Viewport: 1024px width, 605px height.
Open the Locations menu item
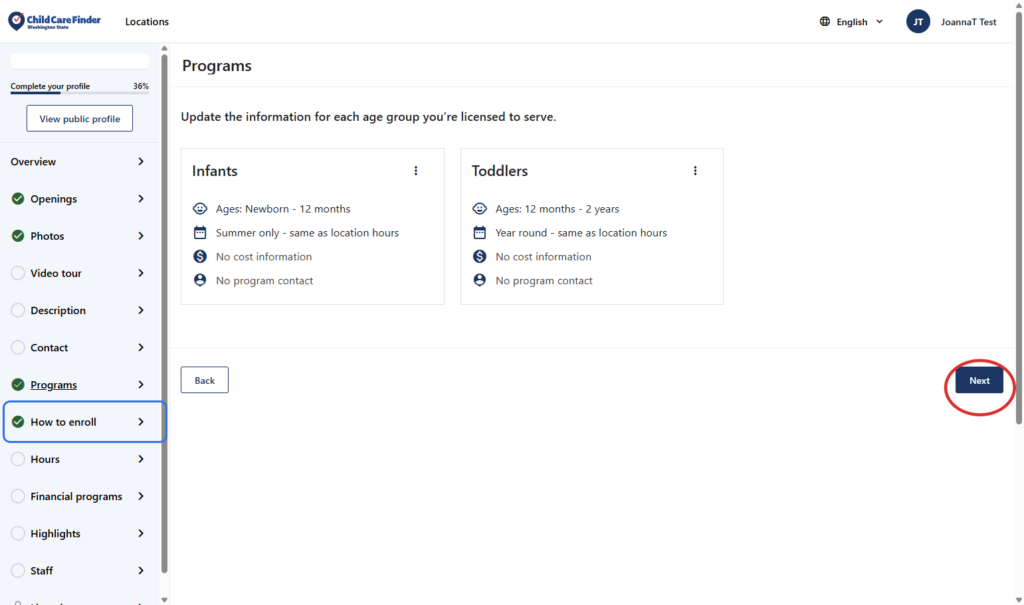click(x=147, y=22)
